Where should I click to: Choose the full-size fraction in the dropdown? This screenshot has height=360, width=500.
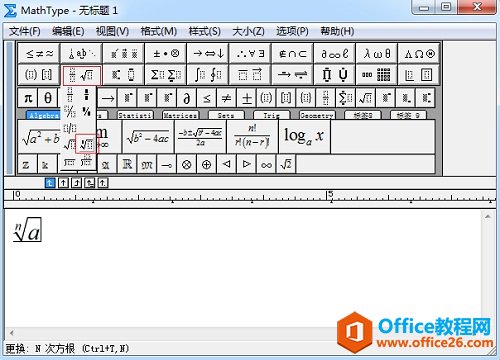[x=70, y=95]
